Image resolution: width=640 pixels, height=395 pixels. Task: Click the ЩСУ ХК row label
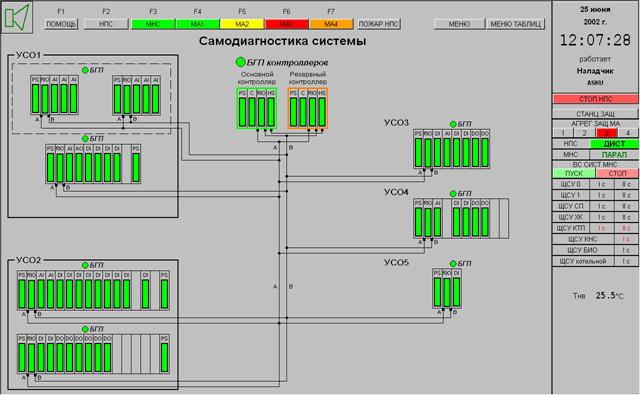pyautogui.click(x=571, y=217)
